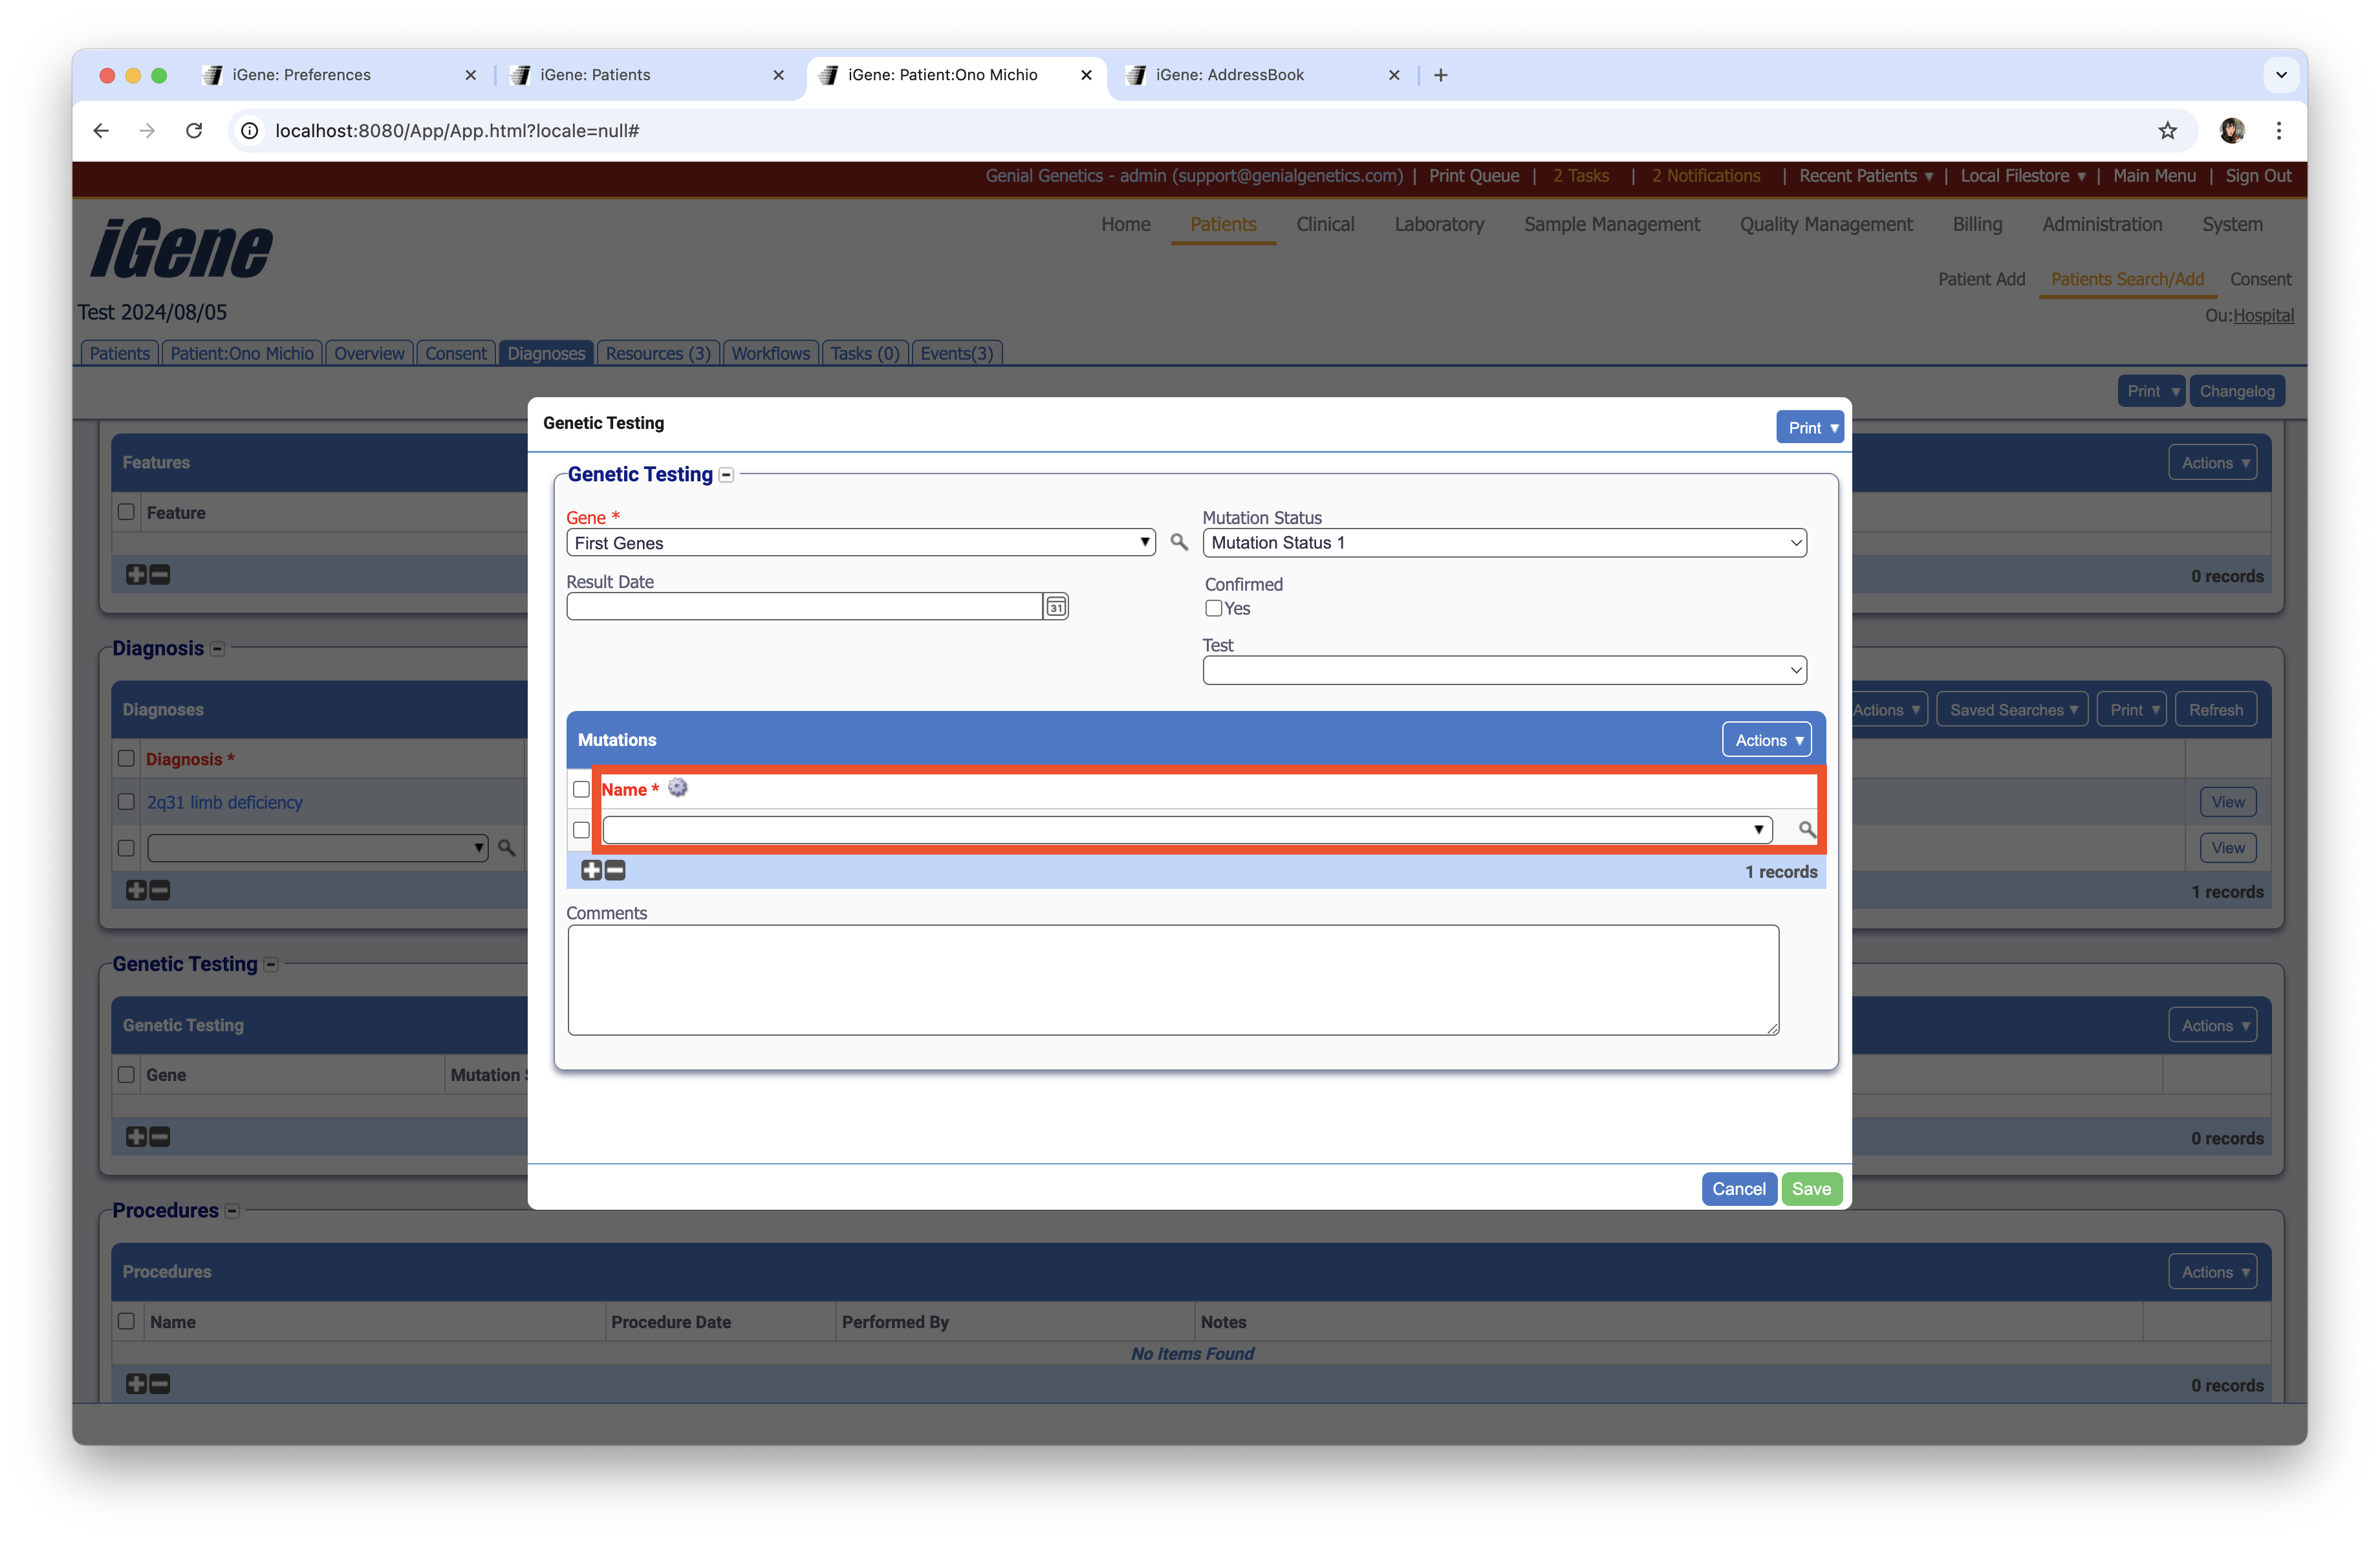Open the Mutation Status dropdown
The width and height of the screenshot is (2380, 1541).
point(1504,543)
